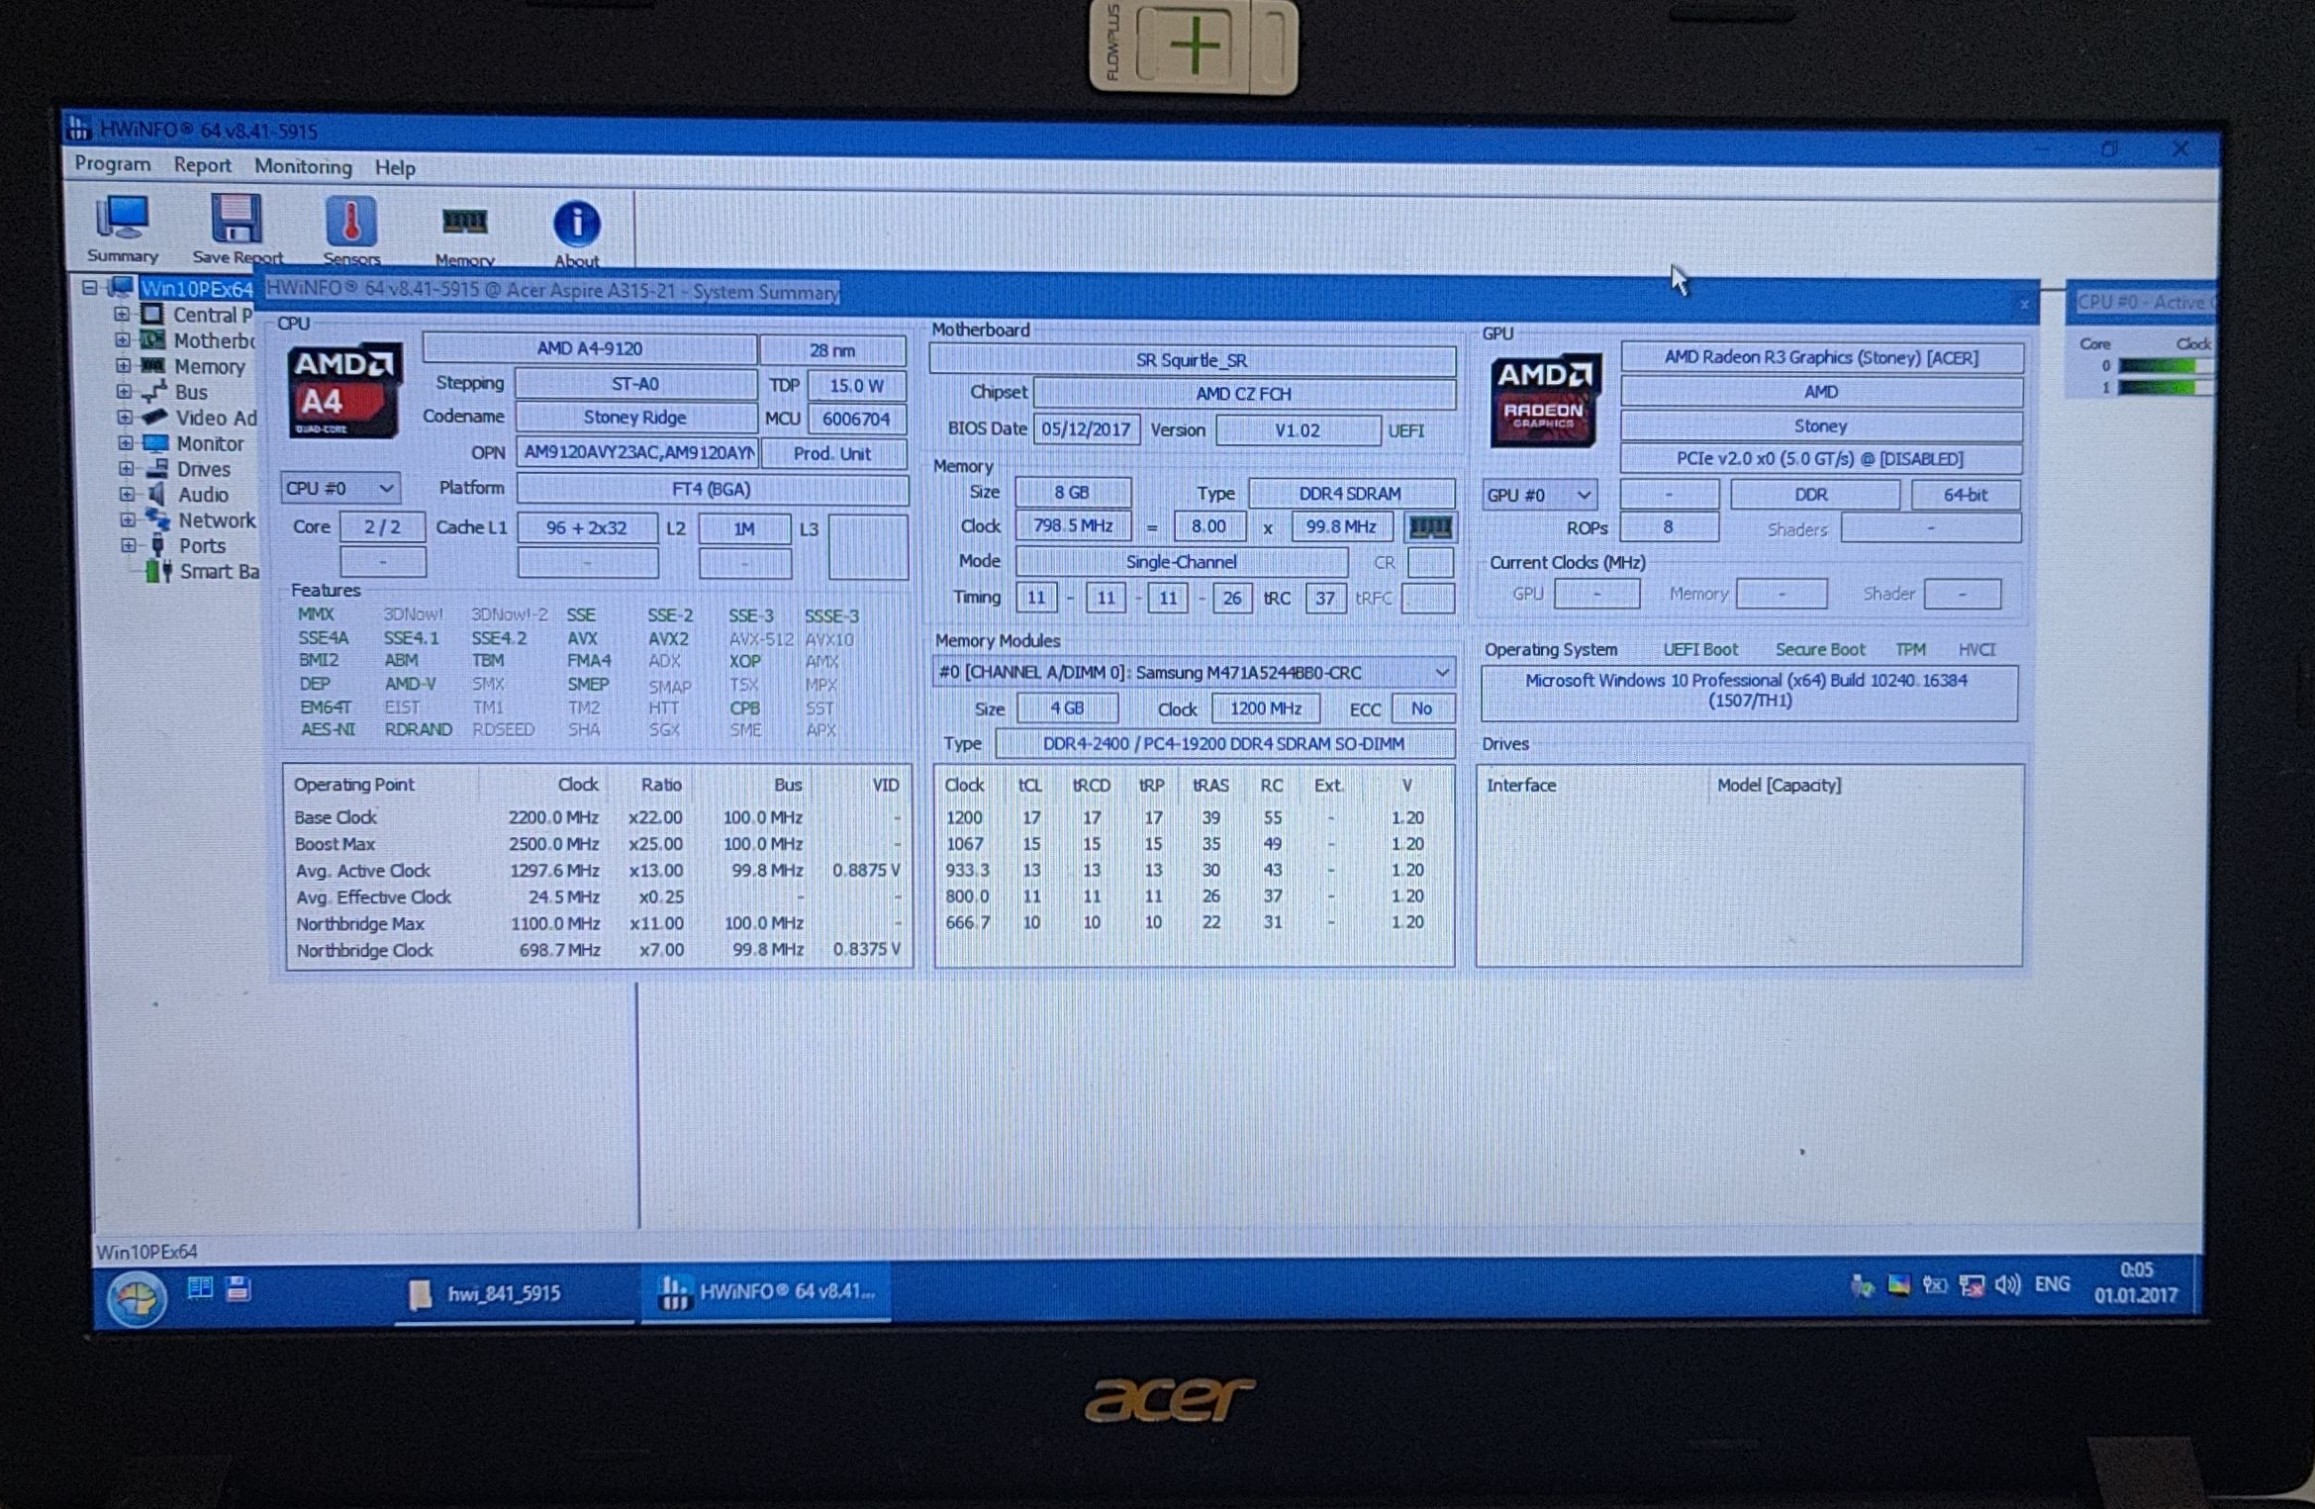Click the ENG language indicator
The image size is (2315, 1509).
(2052, 1284)
